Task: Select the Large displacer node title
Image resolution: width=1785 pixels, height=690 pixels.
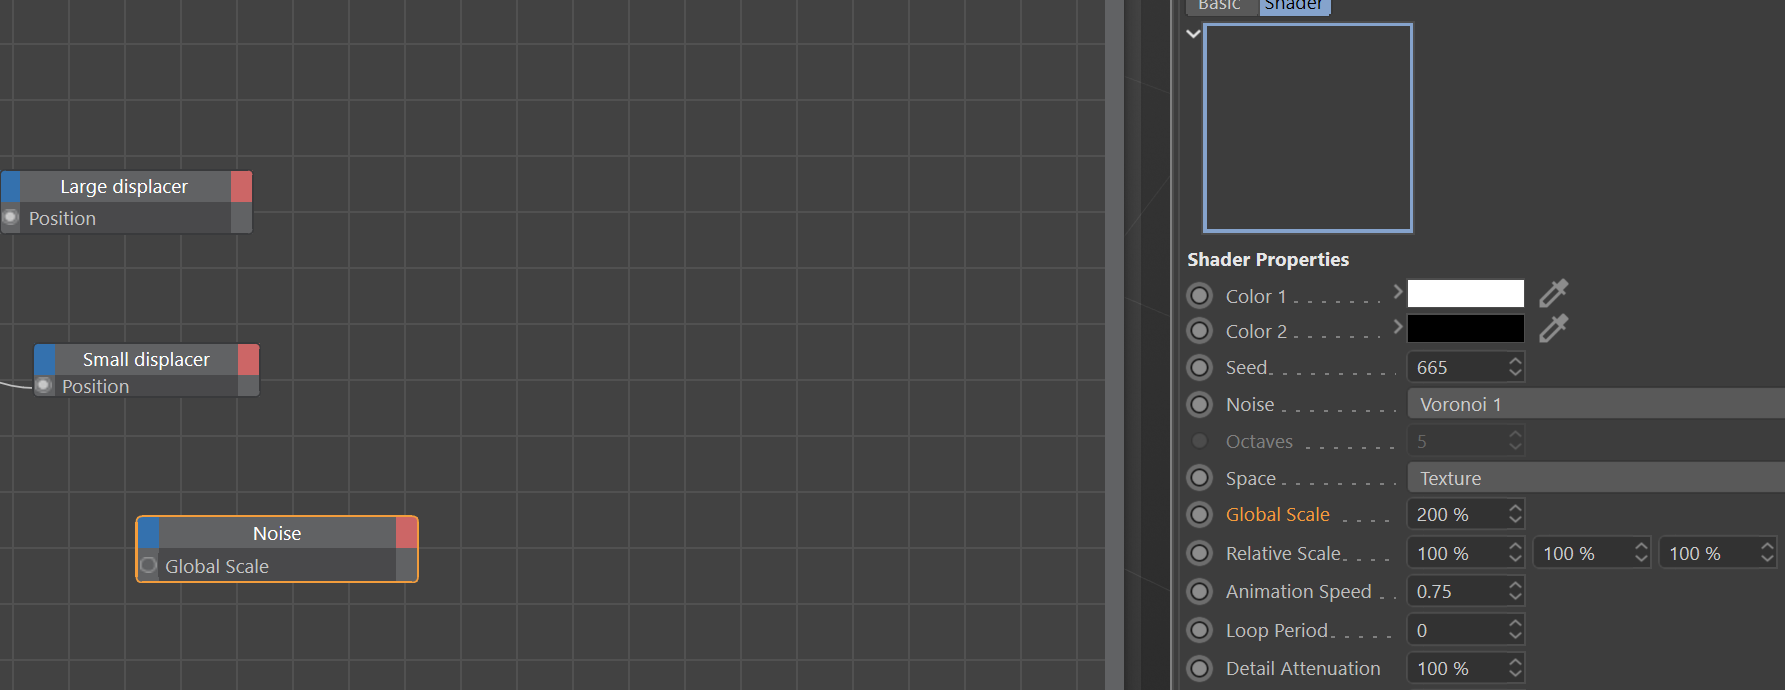Action: [124, 187]
